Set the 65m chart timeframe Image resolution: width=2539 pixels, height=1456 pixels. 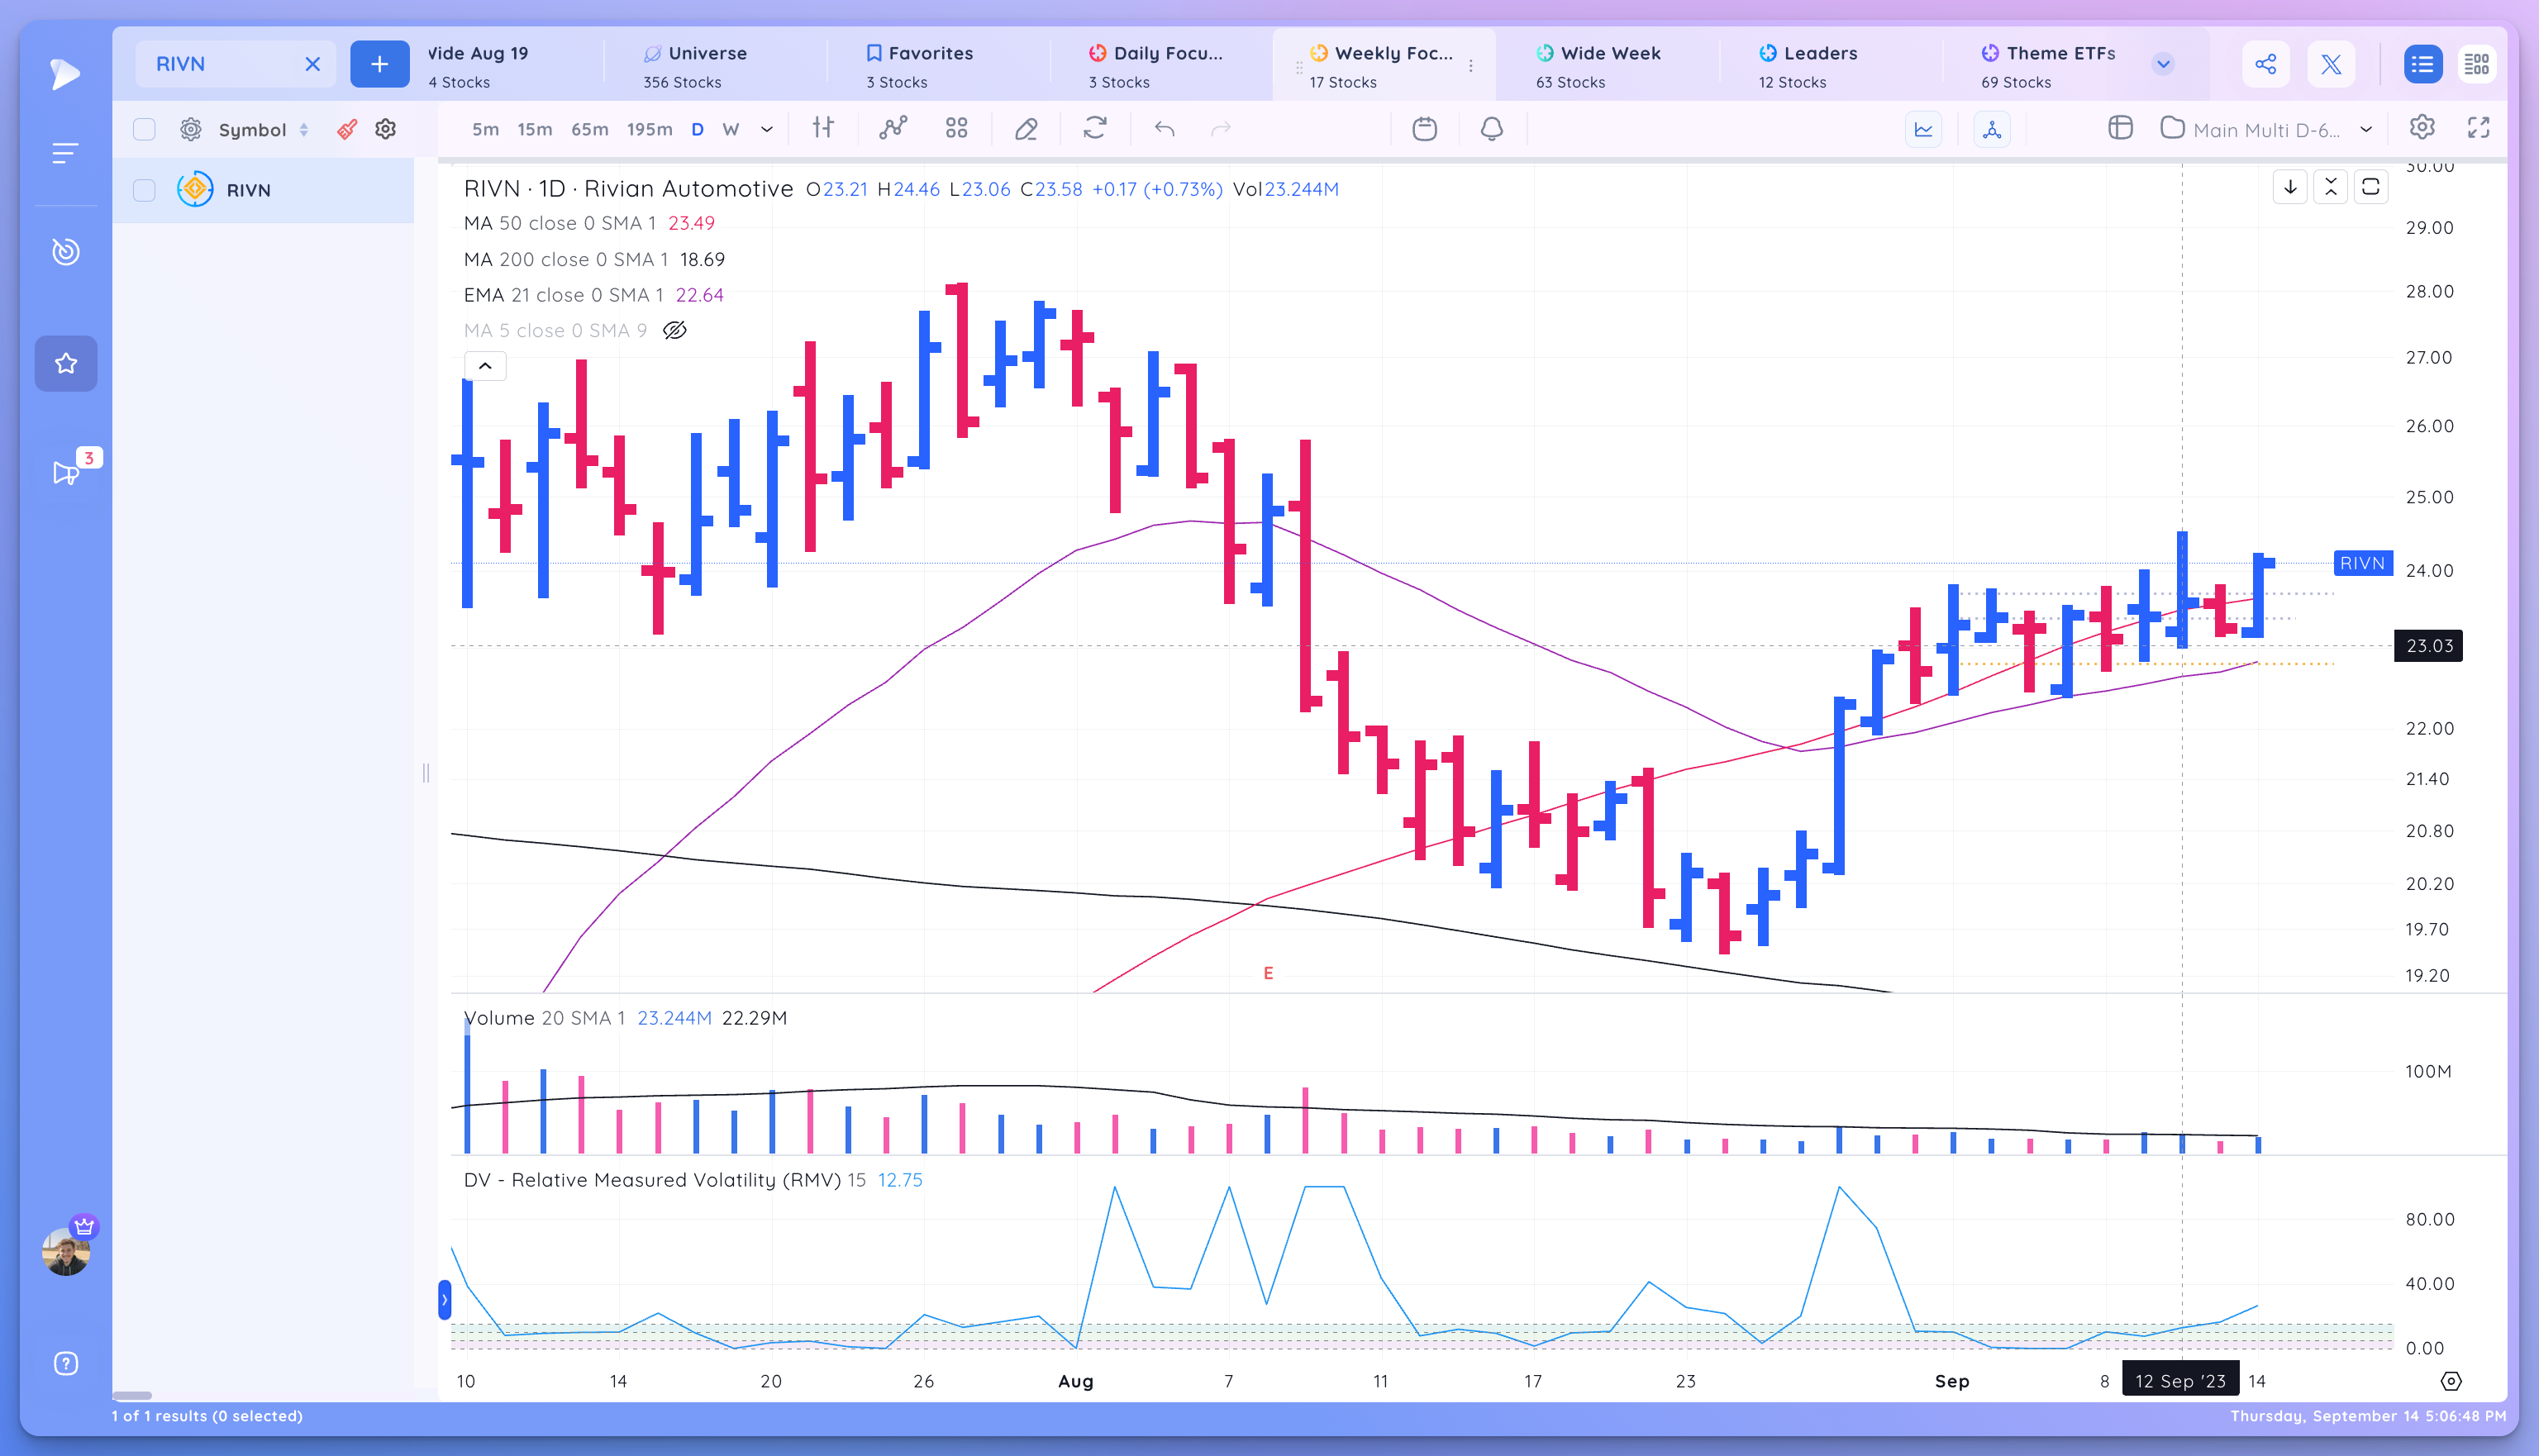(x=589, y=129)
